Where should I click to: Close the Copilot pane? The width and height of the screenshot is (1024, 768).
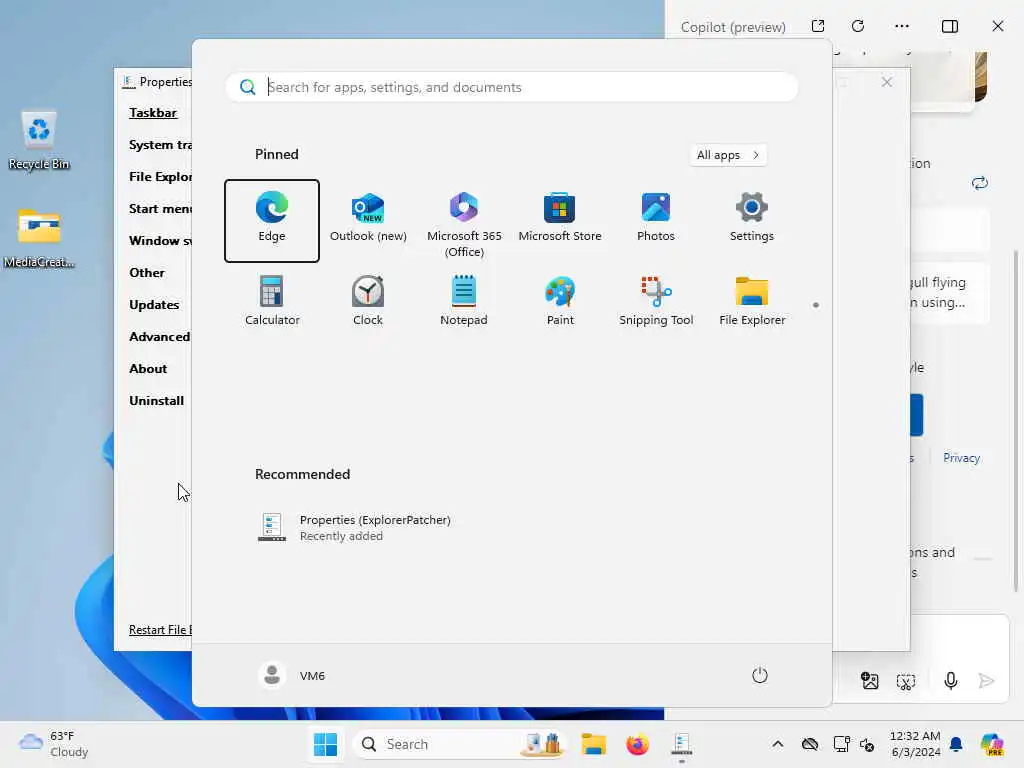[x=998, y=26]
